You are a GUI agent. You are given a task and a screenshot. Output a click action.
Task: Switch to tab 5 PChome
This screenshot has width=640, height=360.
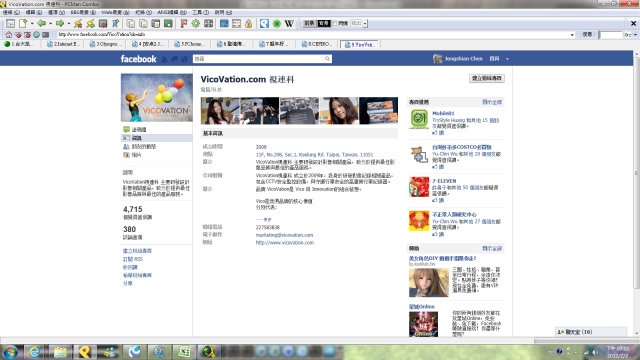tap(191, 44)
